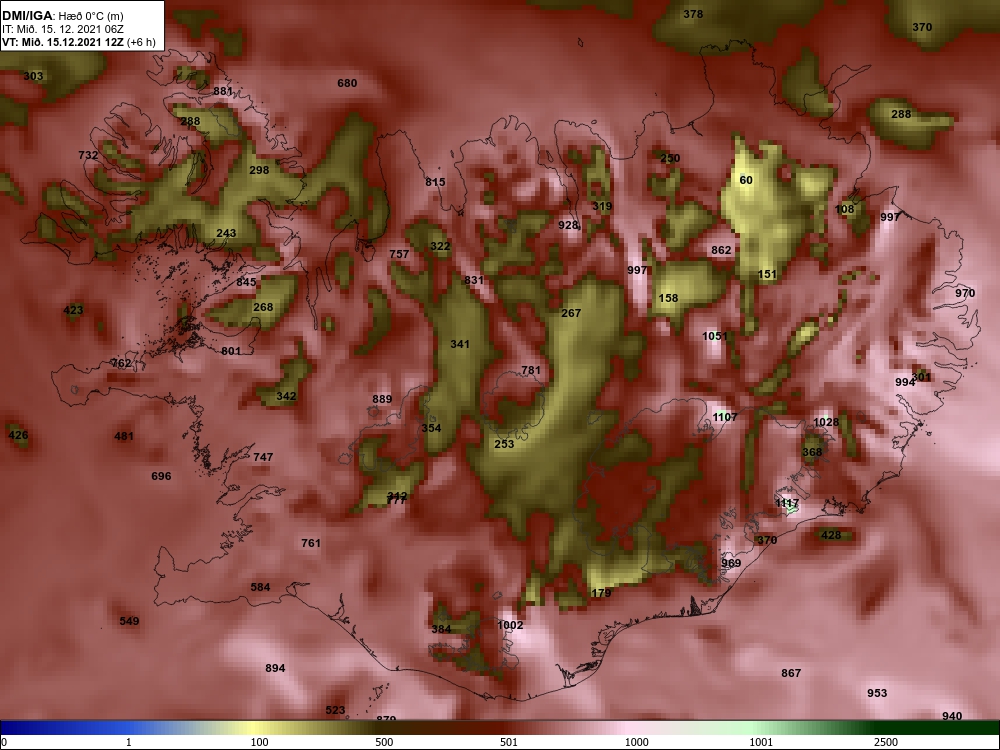The width and height of the screenshot is (1000, 750).
Task: Click the 867 value over the southern sea
Action: 791,673
